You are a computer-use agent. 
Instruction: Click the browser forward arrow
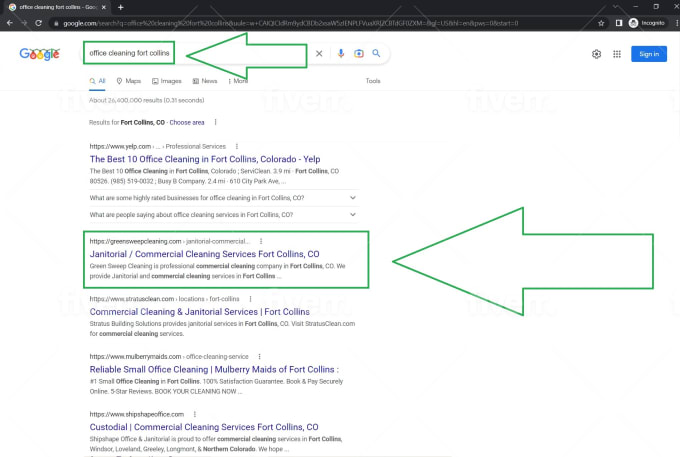point(24,23)
